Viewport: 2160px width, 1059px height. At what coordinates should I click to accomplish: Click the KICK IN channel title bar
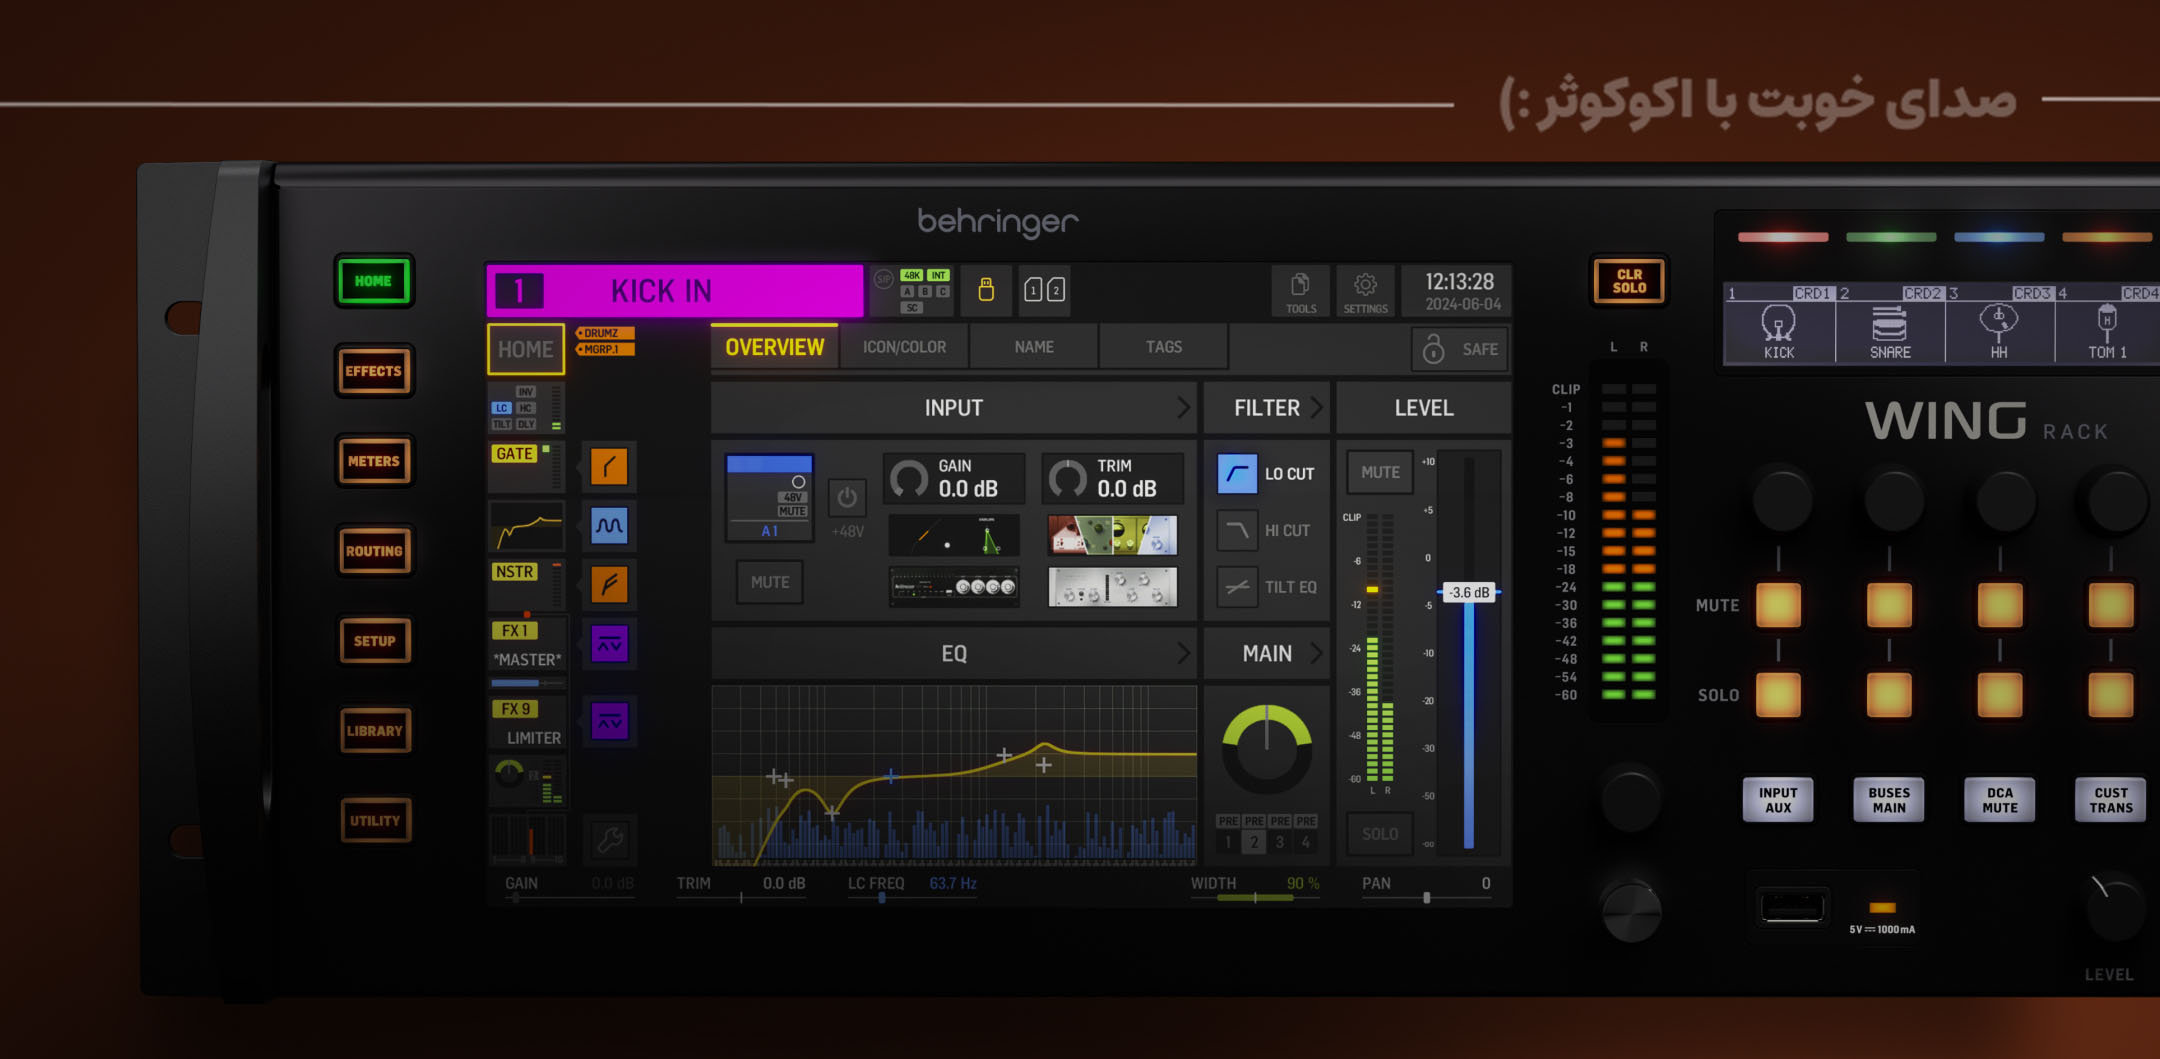676,291
